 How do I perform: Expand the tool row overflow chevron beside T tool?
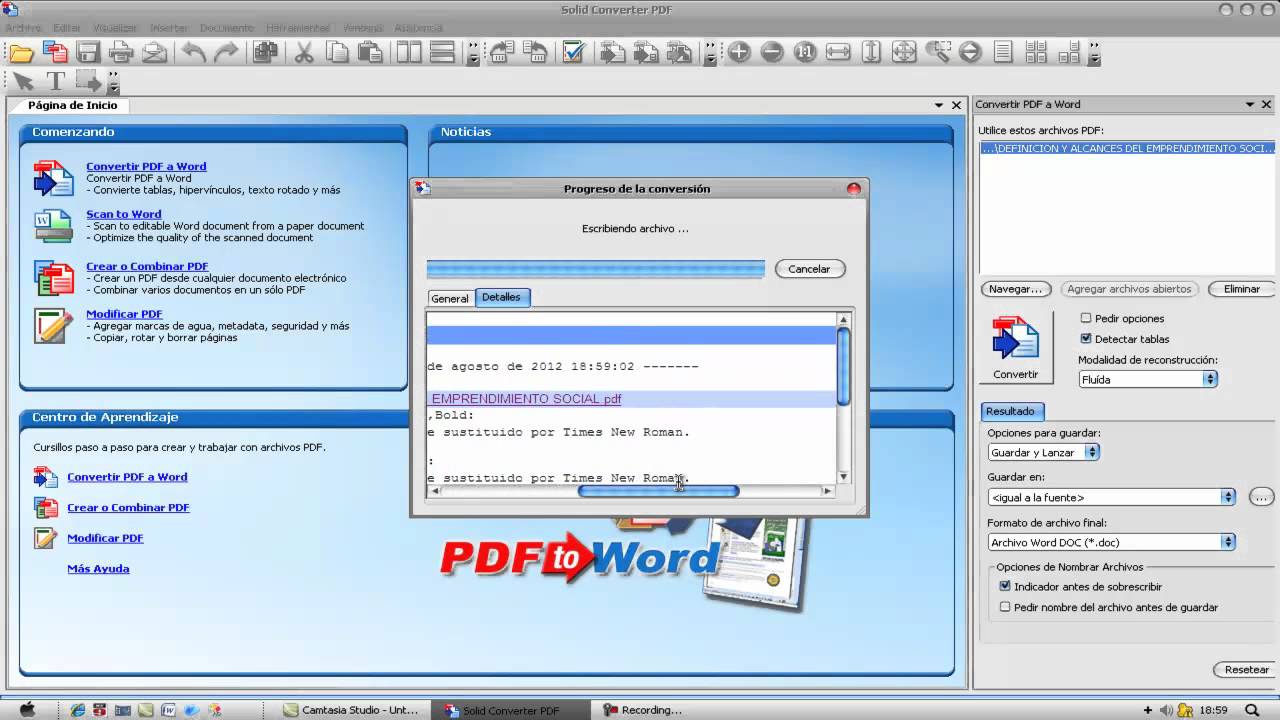point(113,82)
